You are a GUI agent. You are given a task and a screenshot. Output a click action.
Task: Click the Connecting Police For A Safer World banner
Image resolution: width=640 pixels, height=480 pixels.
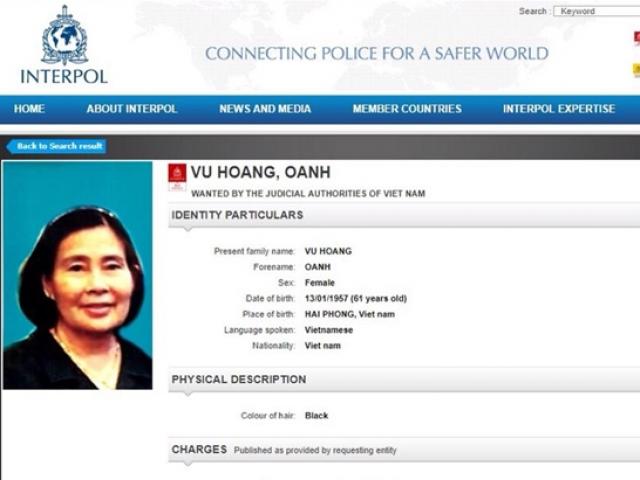pyautogui.click(x=377, y=53)
